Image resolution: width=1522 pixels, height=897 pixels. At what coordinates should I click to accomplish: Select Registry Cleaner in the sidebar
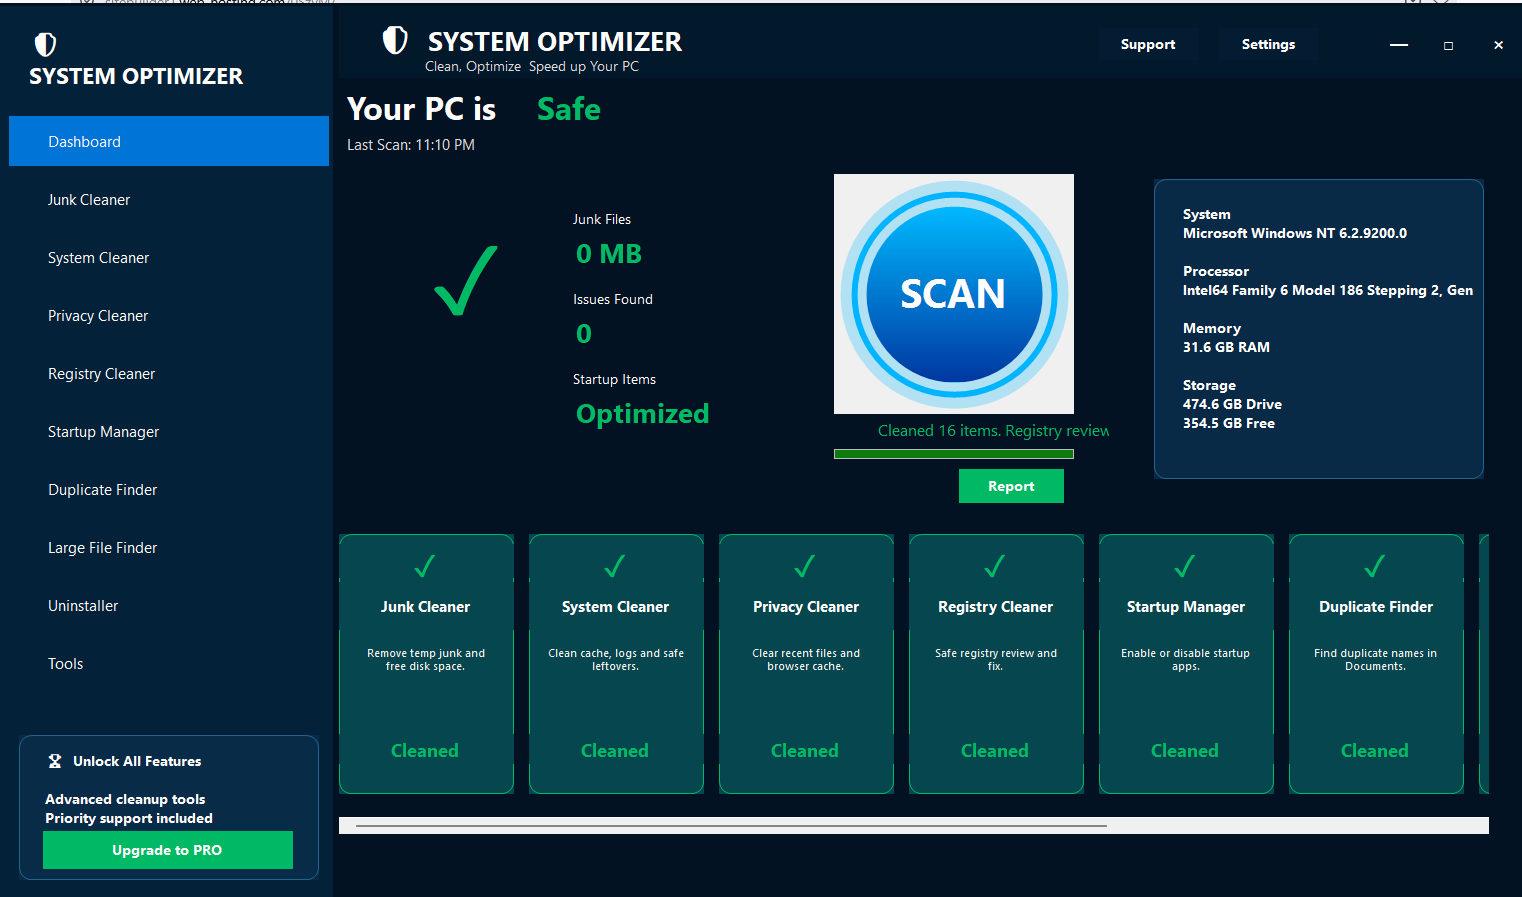pos(169,374)
